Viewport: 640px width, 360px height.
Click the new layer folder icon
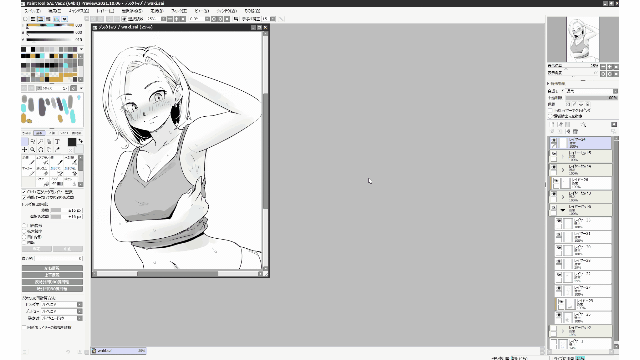click(568, 124)
